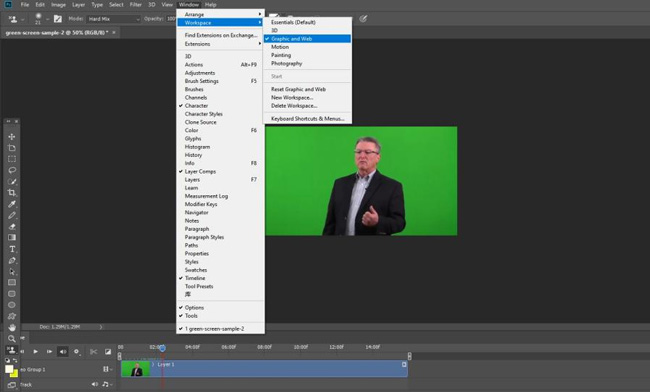Expand the Extensions submenu

click(x=221, y=44)
